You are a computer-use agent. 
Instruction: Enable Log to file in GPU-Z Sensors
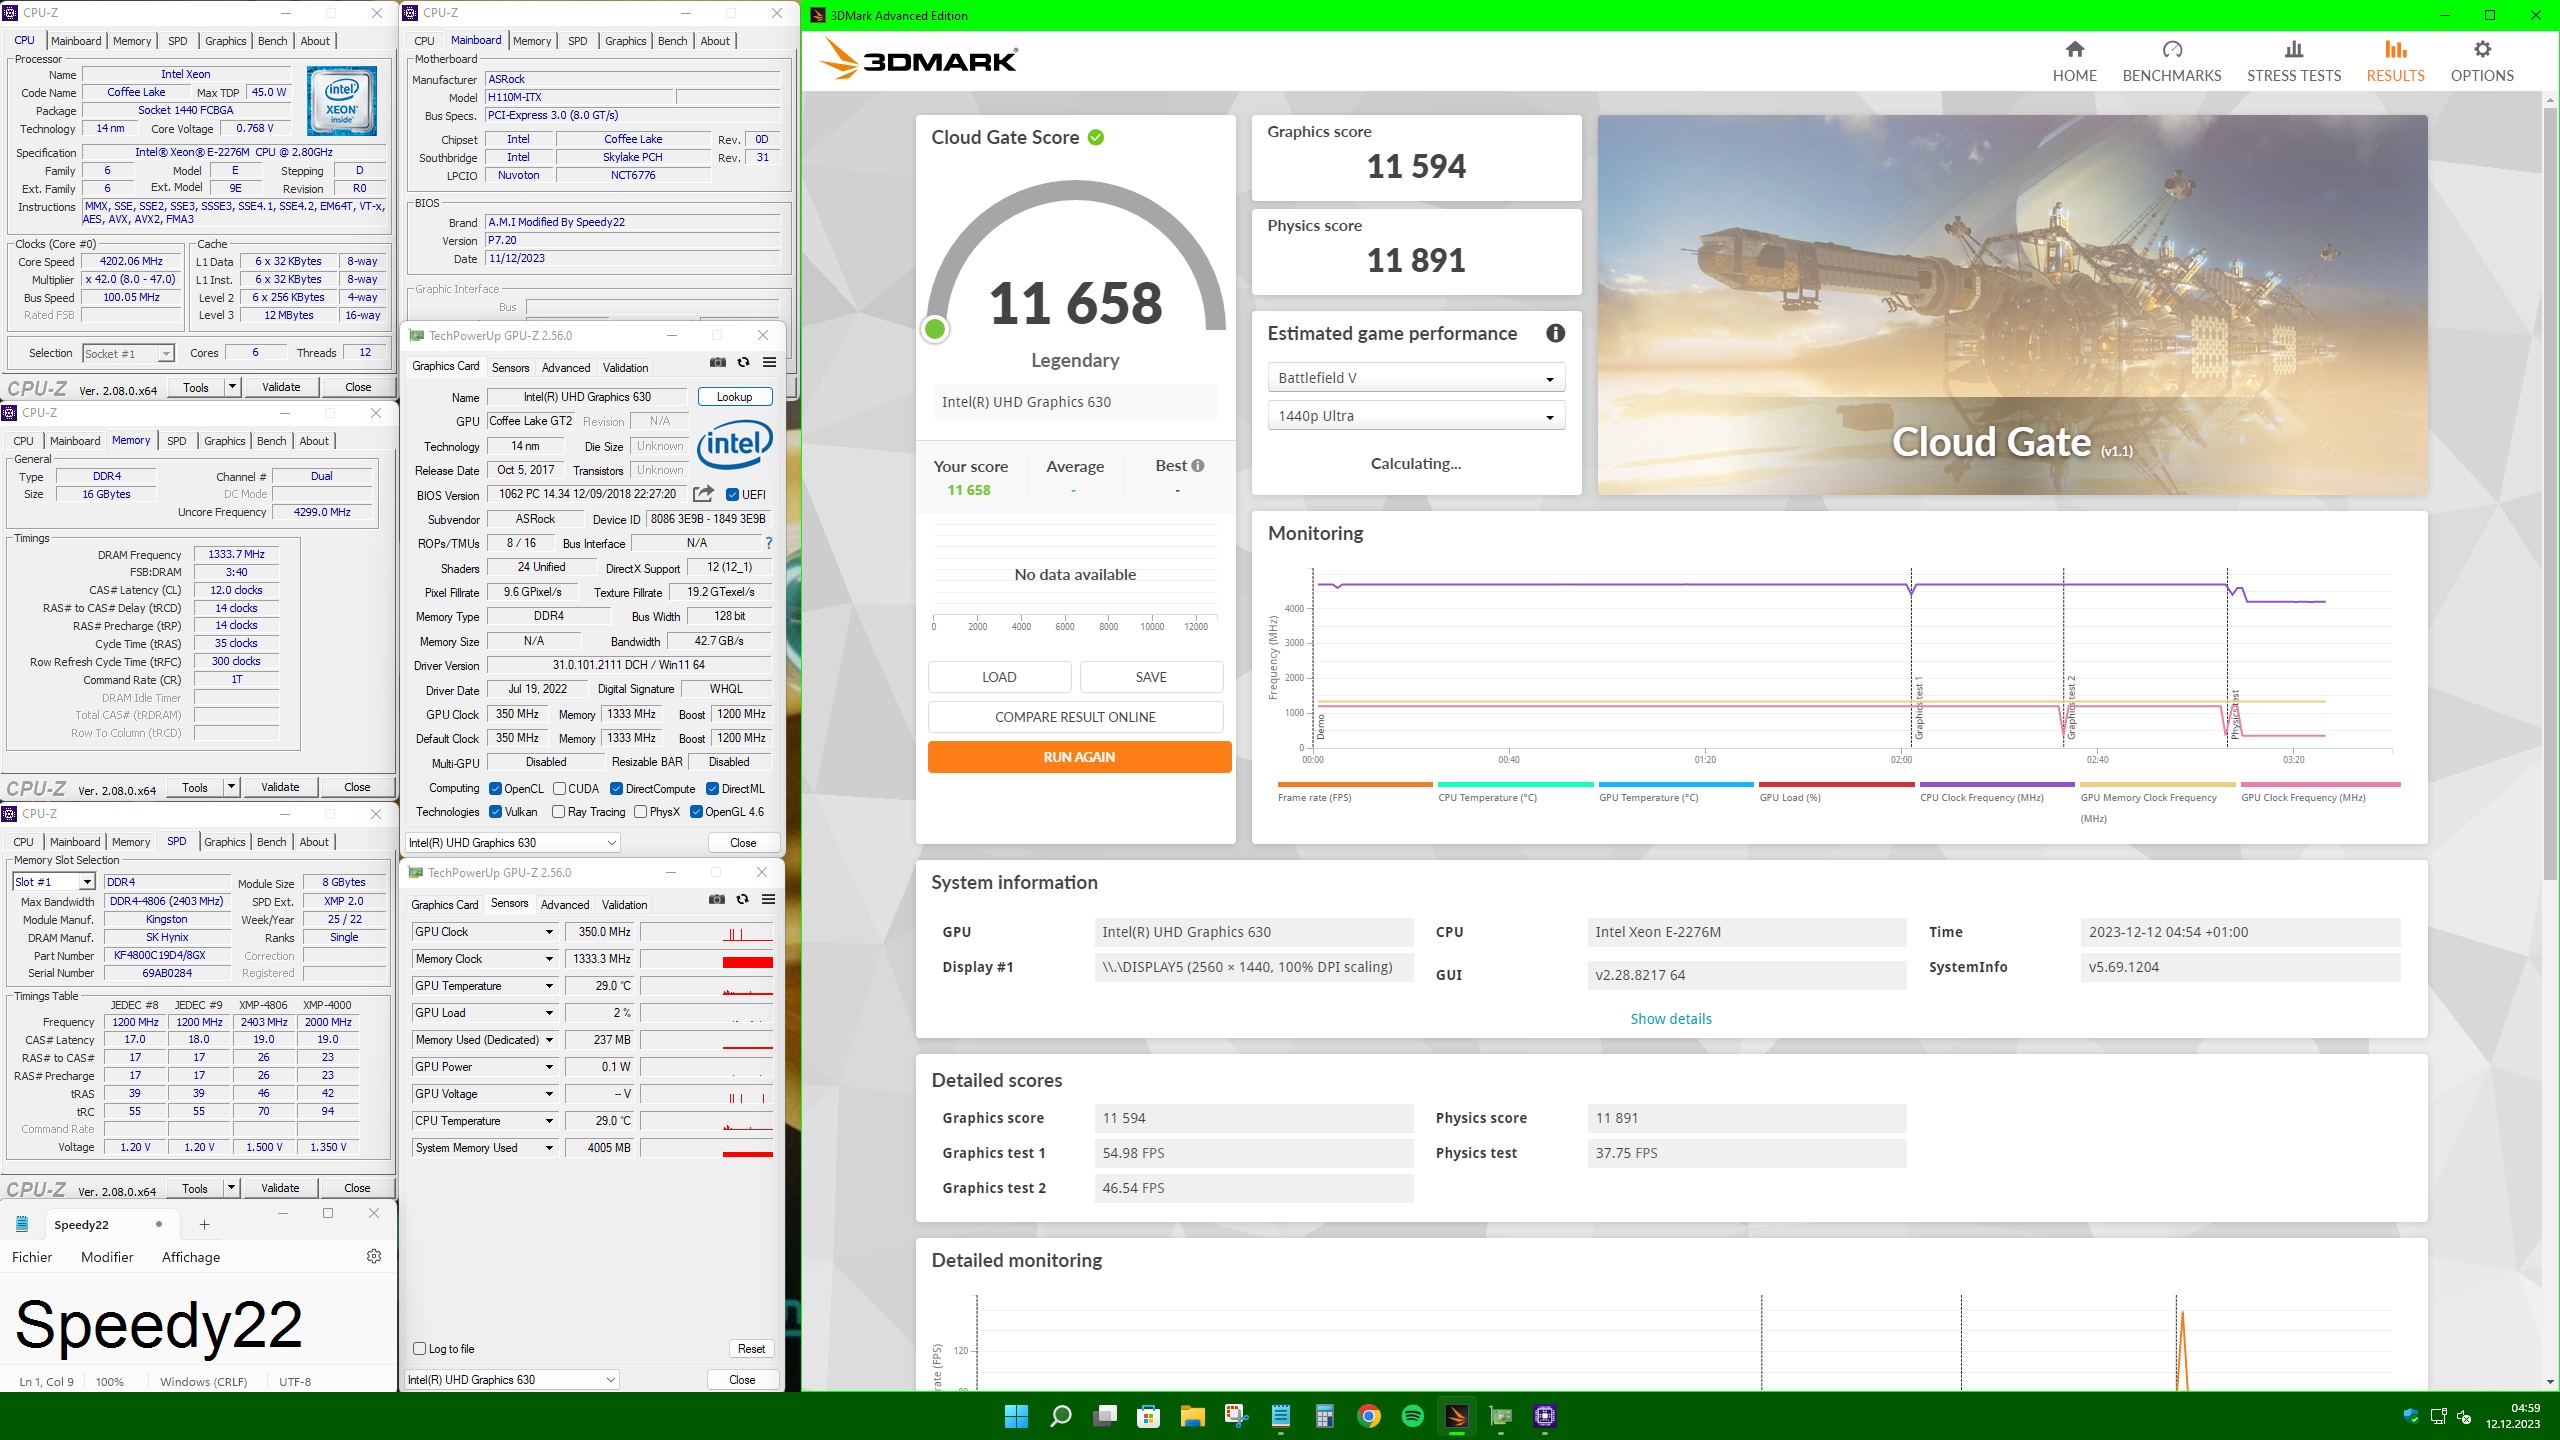click(x=420, y=1349)
